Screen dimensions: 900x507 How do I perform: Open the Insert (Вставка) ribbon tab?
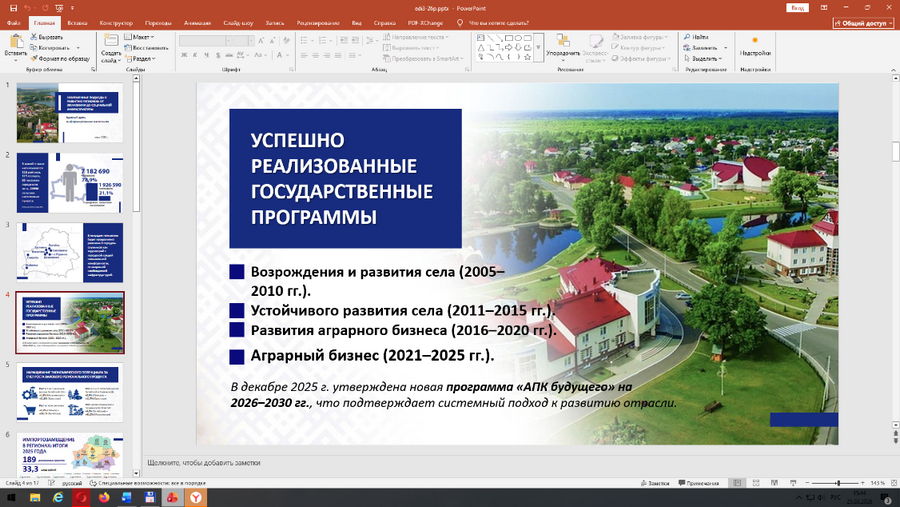click(77, 22)
